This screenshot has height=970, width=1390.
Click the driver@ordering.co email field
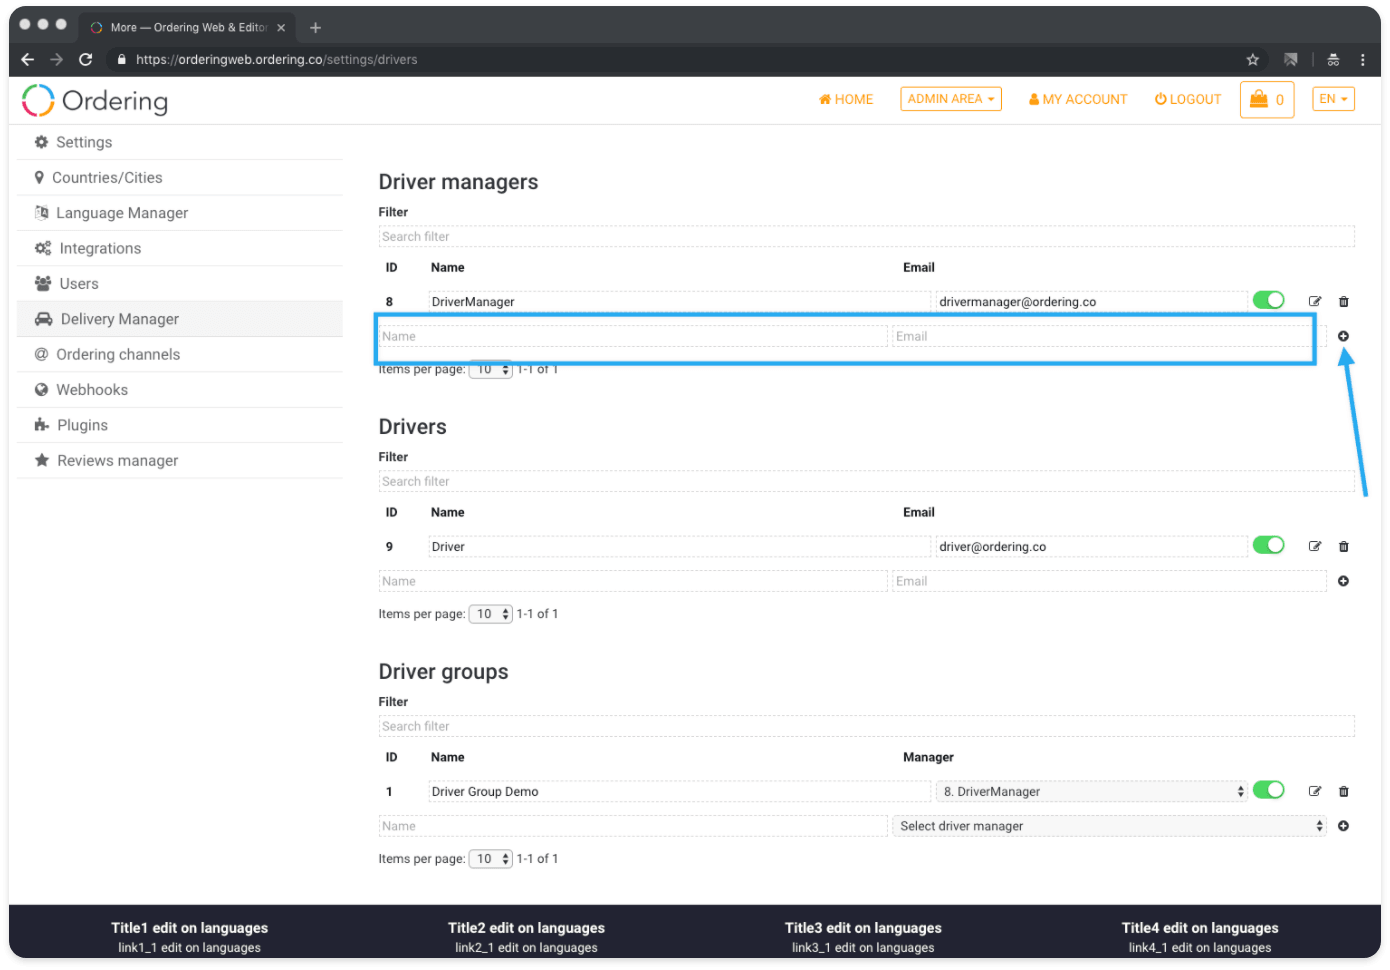coord(1092,547)
